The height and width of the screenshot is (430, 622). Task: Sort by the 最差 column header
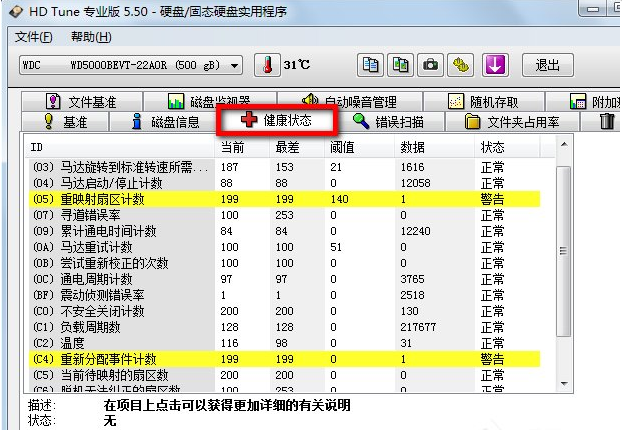pos(297,147)
